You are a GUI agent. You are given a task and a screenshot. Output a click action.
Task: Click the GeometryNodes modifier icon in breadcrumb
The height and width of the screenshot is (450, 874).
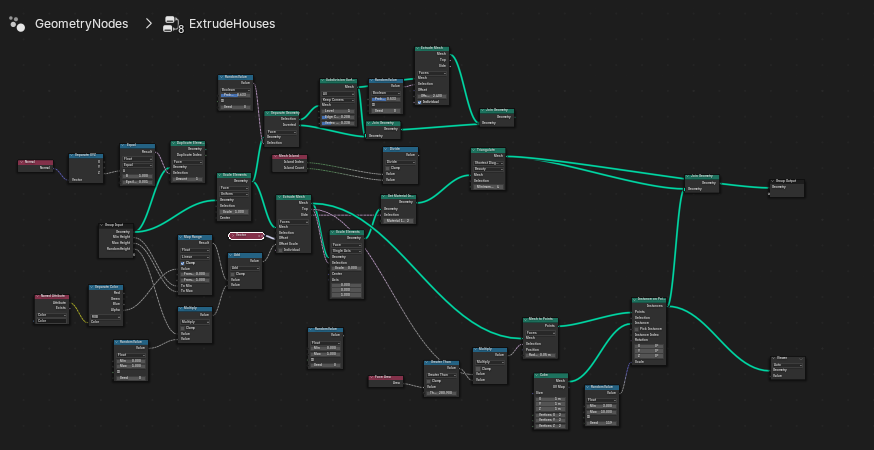(17, 23)
